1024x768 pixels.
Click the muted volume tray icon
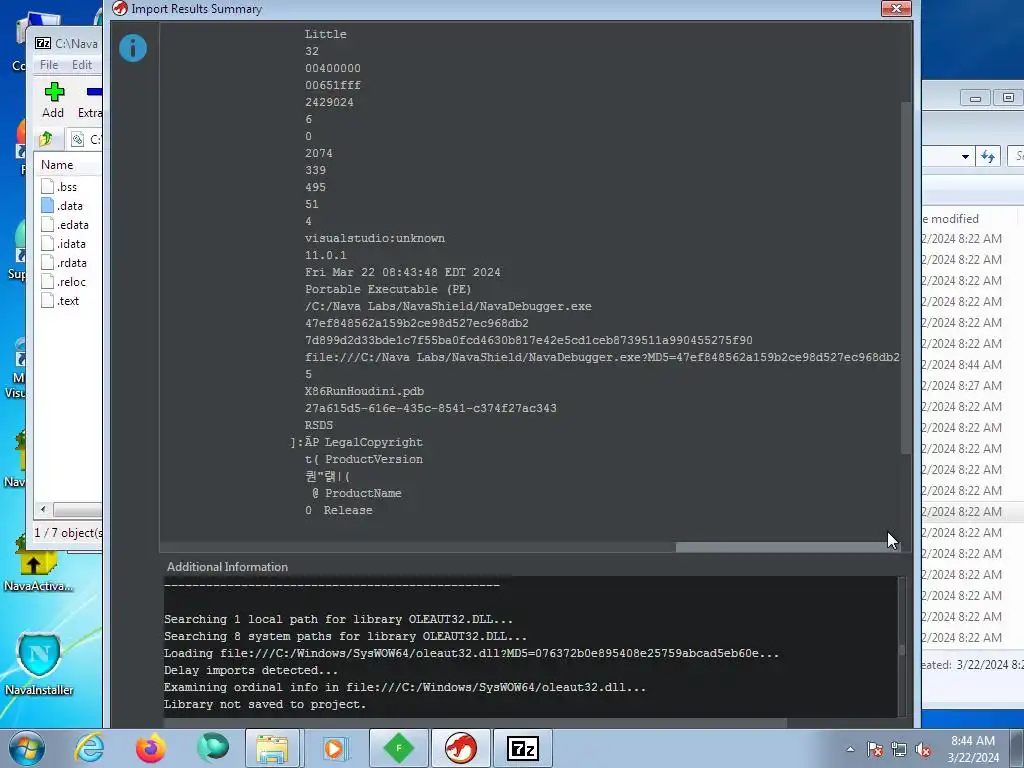pos(923,749)
